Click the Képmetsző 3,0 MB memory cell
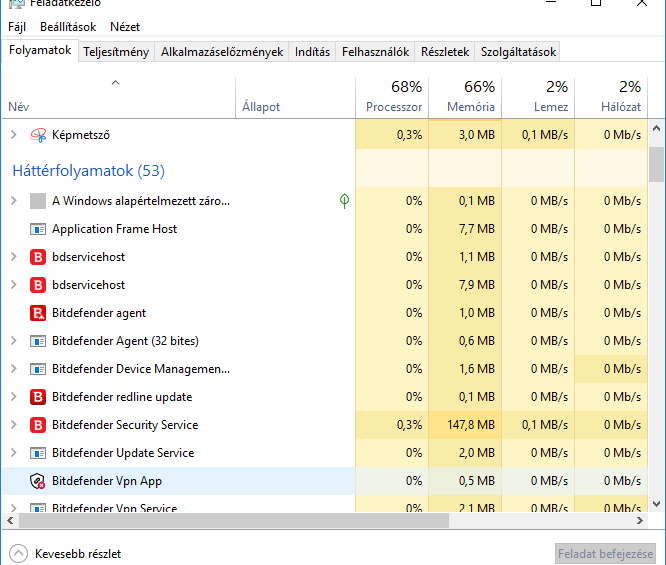Screen dimensions: 666x565 (465, 135)
